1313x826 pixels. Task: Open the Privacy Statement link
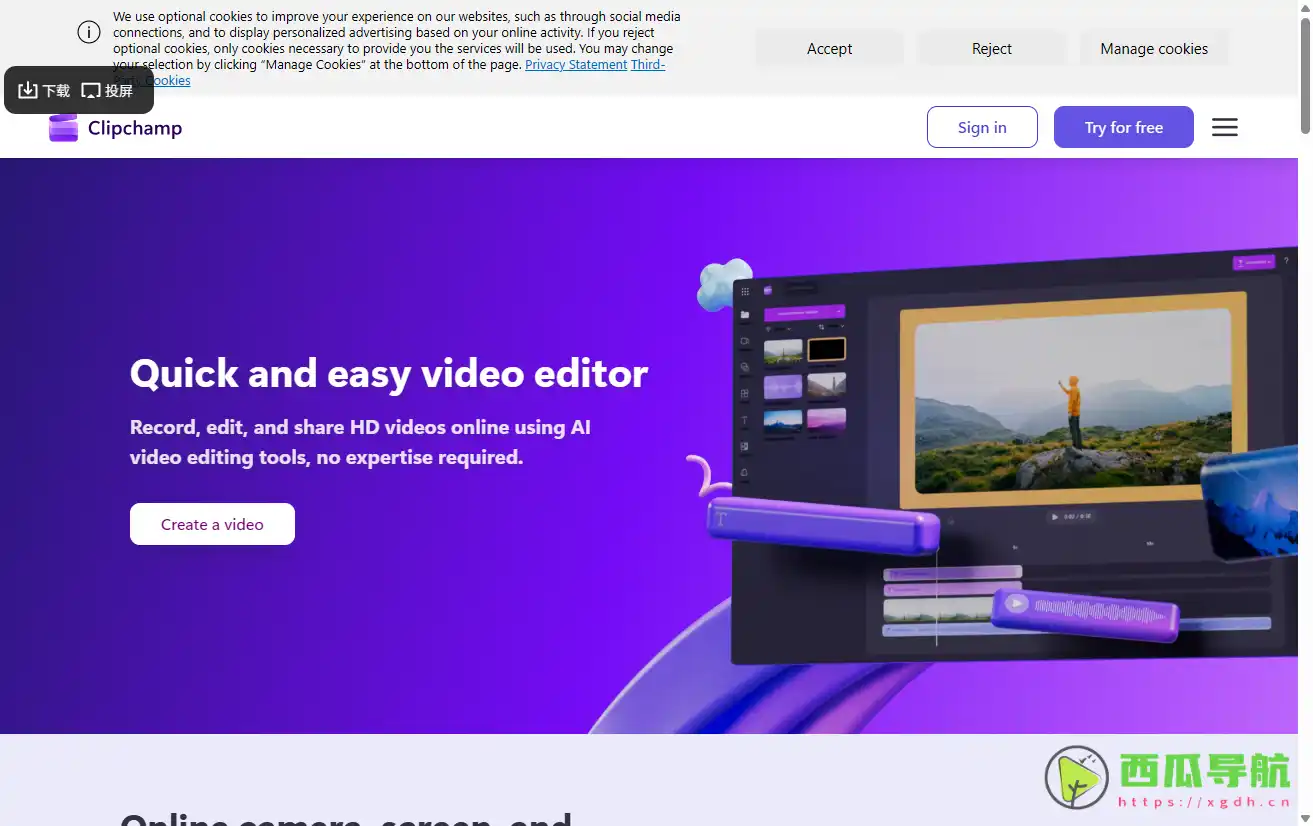coord(576,64)
